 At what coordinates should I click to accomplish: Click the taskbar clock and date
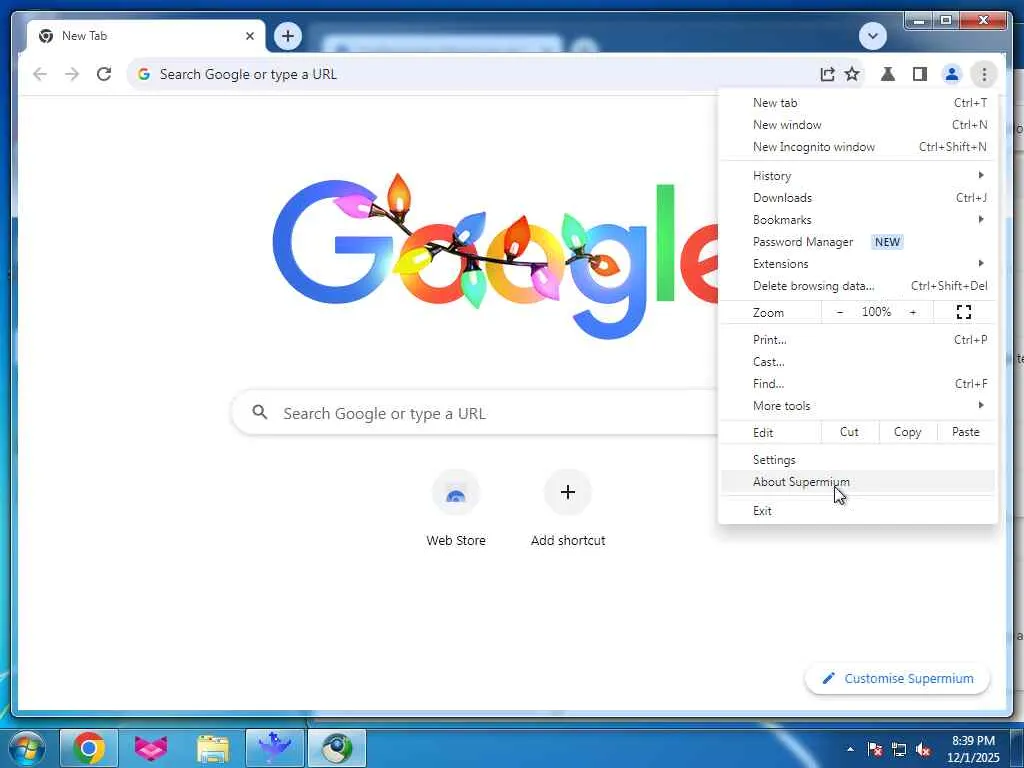973,749
